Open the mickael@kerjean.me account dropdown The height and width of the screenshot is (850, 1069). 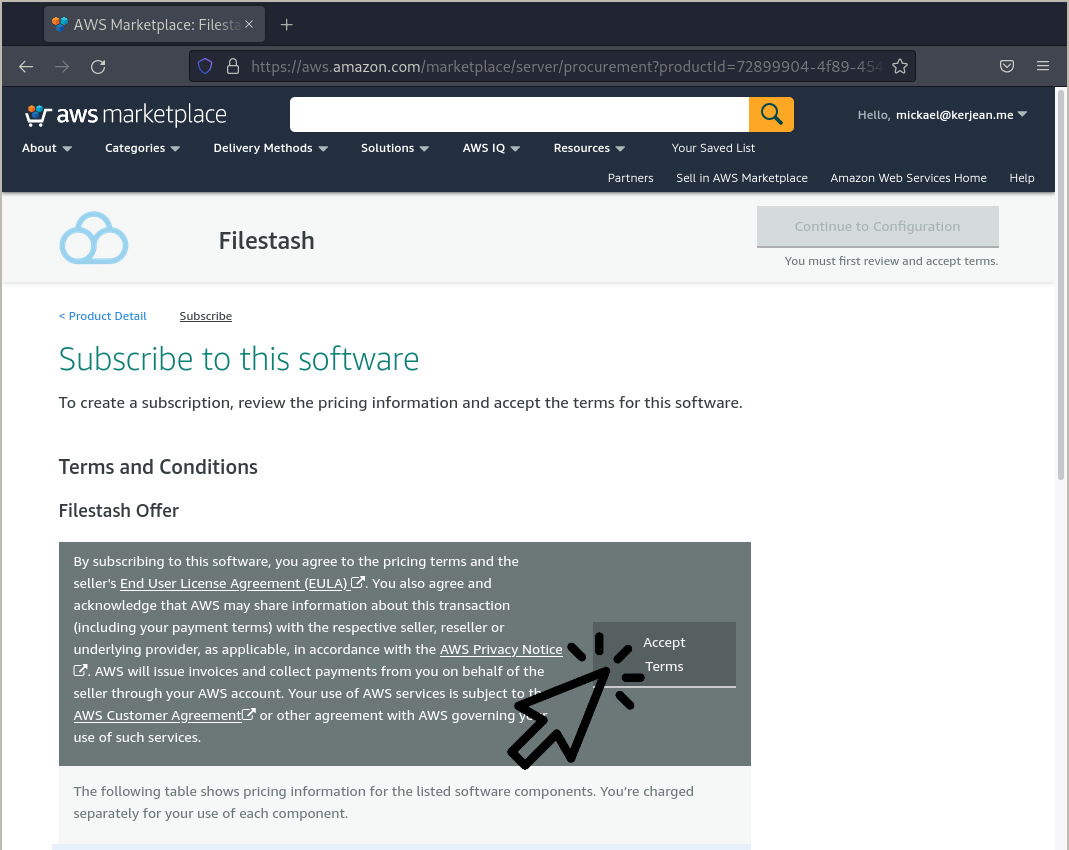pos(942,115)
